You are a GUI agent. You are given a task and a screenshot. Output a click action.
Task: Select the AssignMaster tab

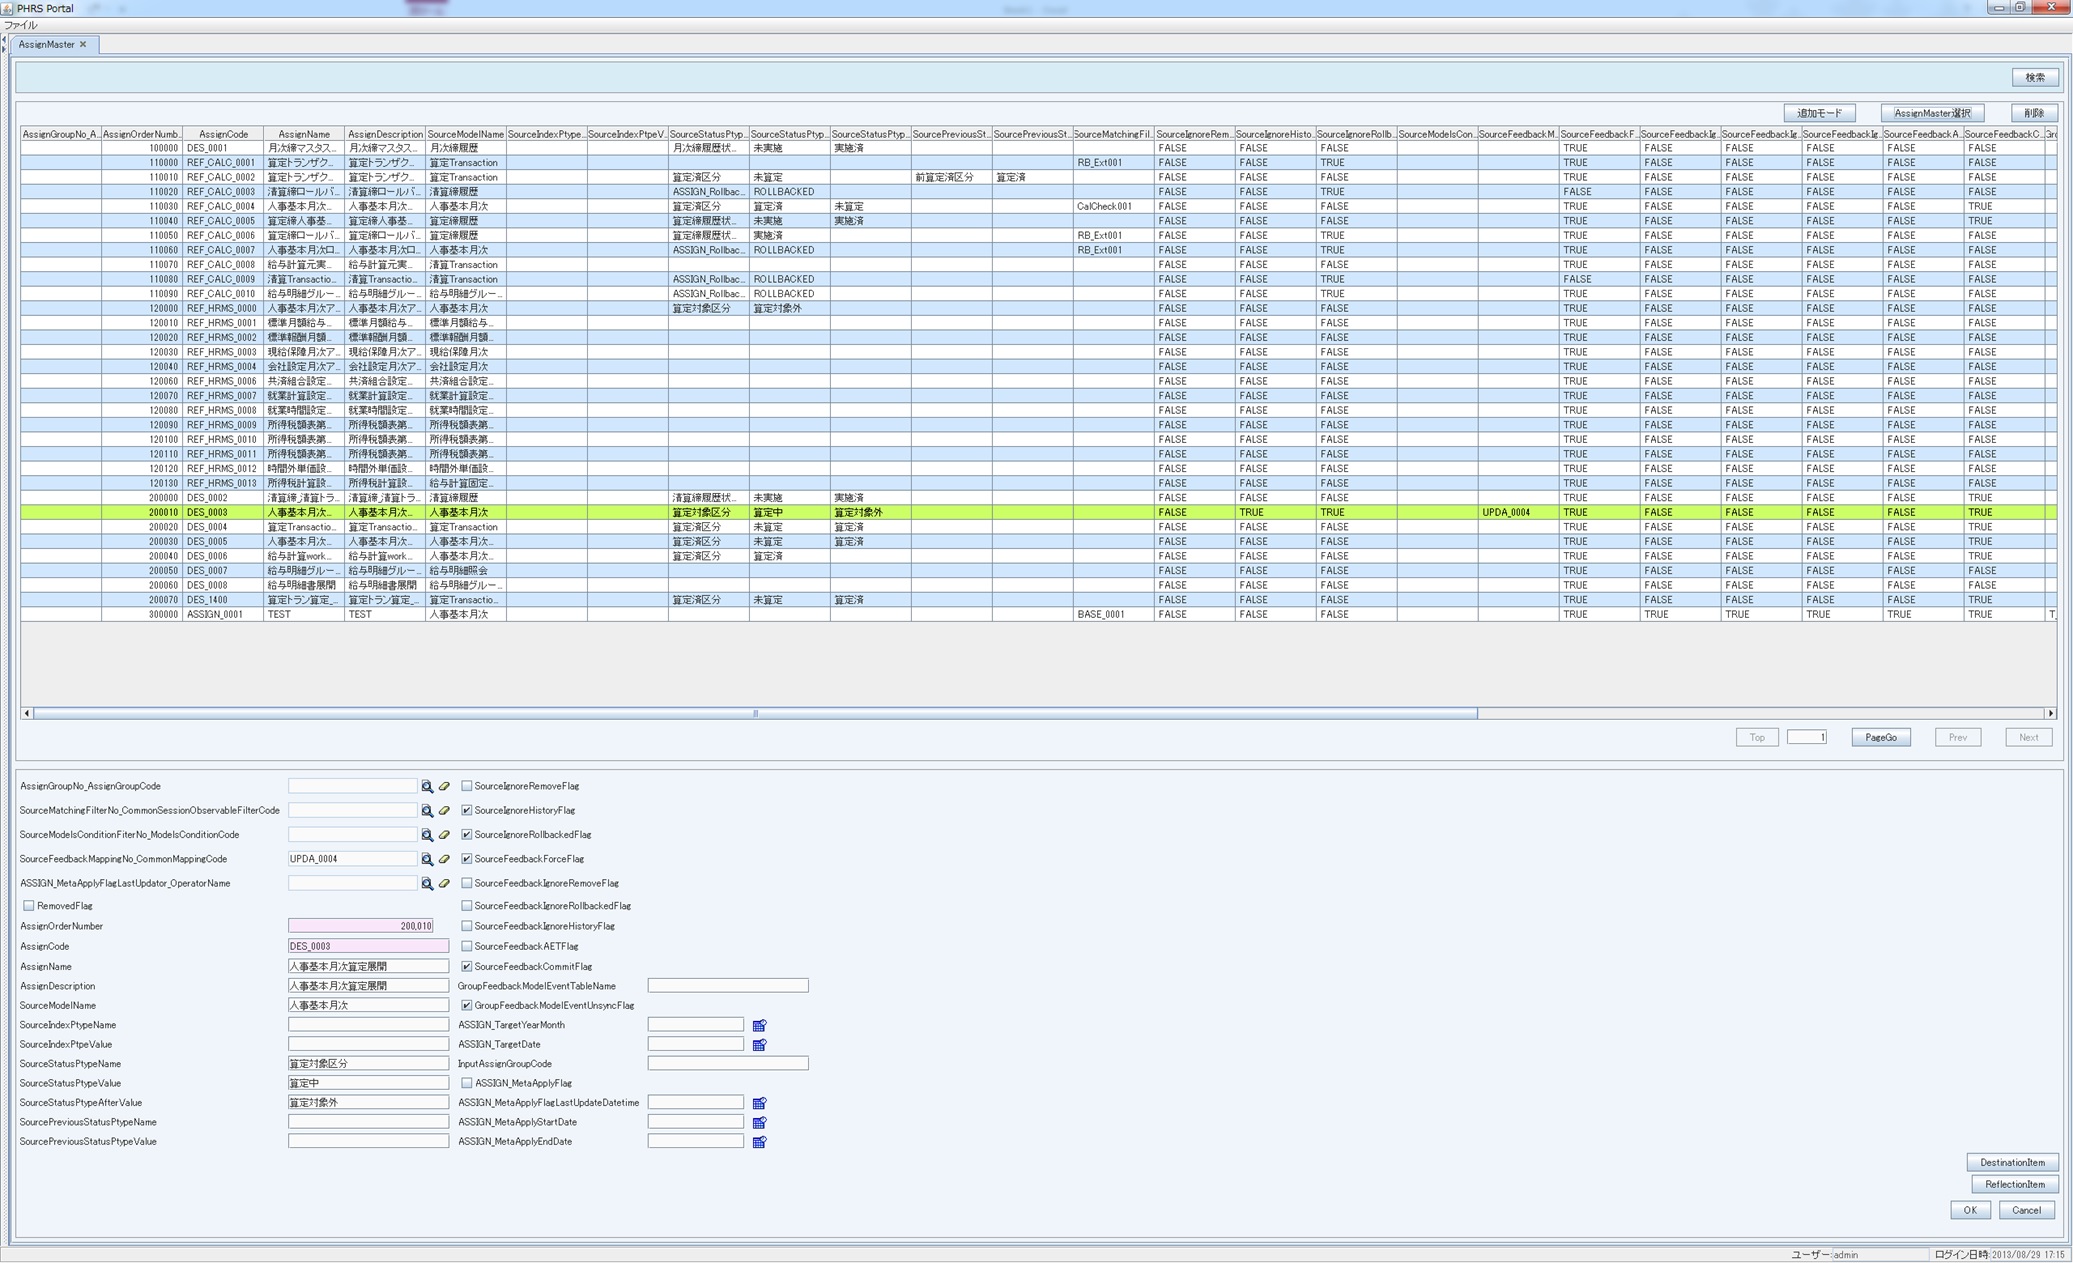point(46,44)
